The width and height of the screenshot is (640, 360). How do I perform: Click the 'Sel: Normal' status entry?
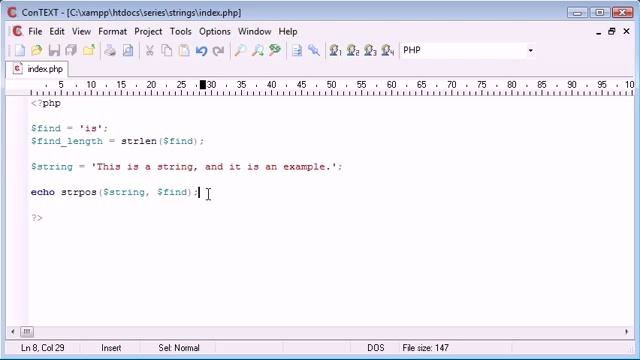179,348
